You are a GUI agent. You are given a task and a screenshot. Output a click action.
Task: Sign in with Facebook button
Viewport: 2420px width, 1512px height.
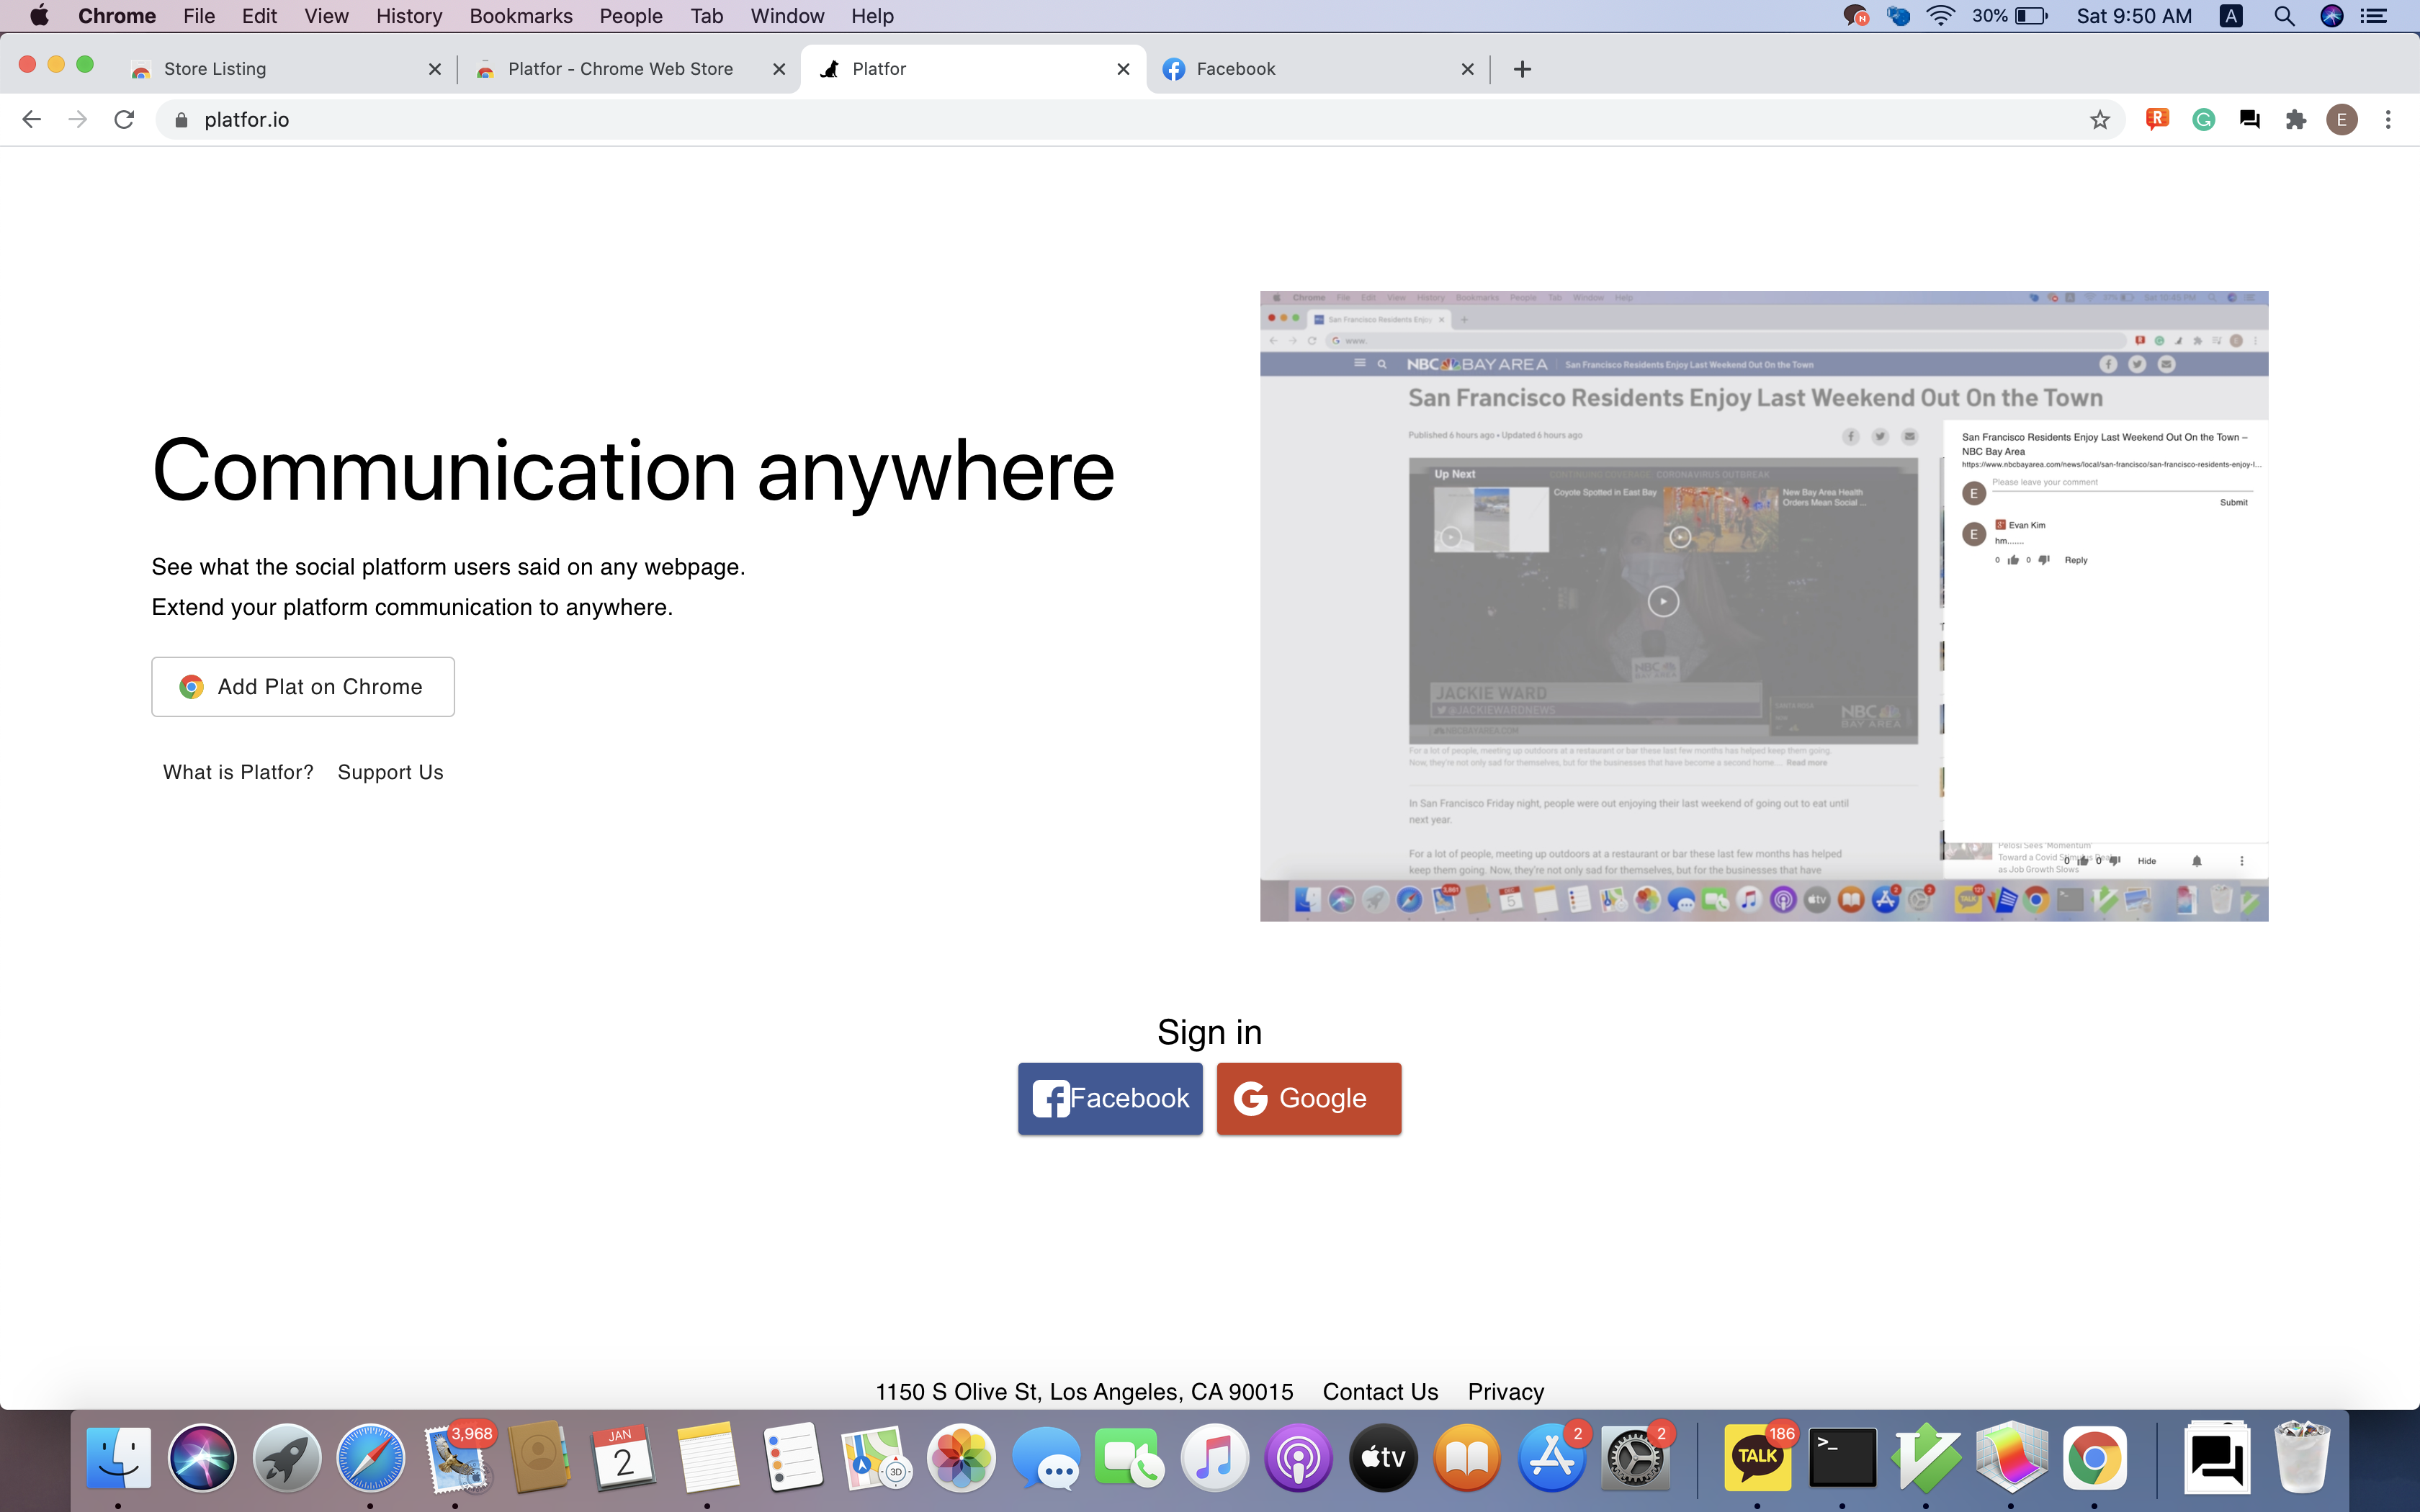tap(1110, 1098)
